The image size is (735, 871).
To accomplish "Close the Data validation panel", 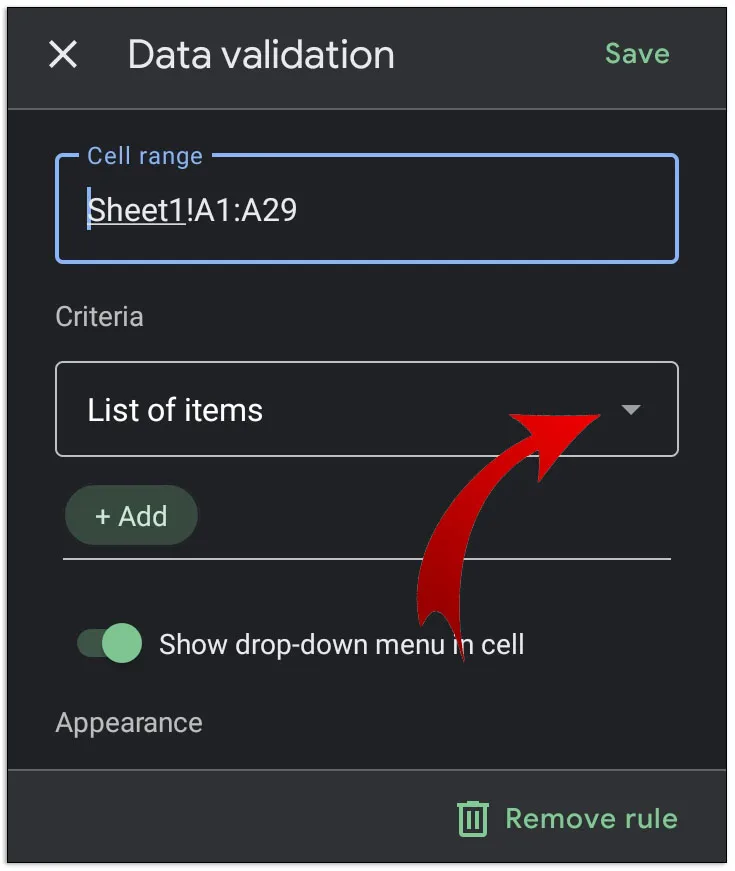I will 63,55.
